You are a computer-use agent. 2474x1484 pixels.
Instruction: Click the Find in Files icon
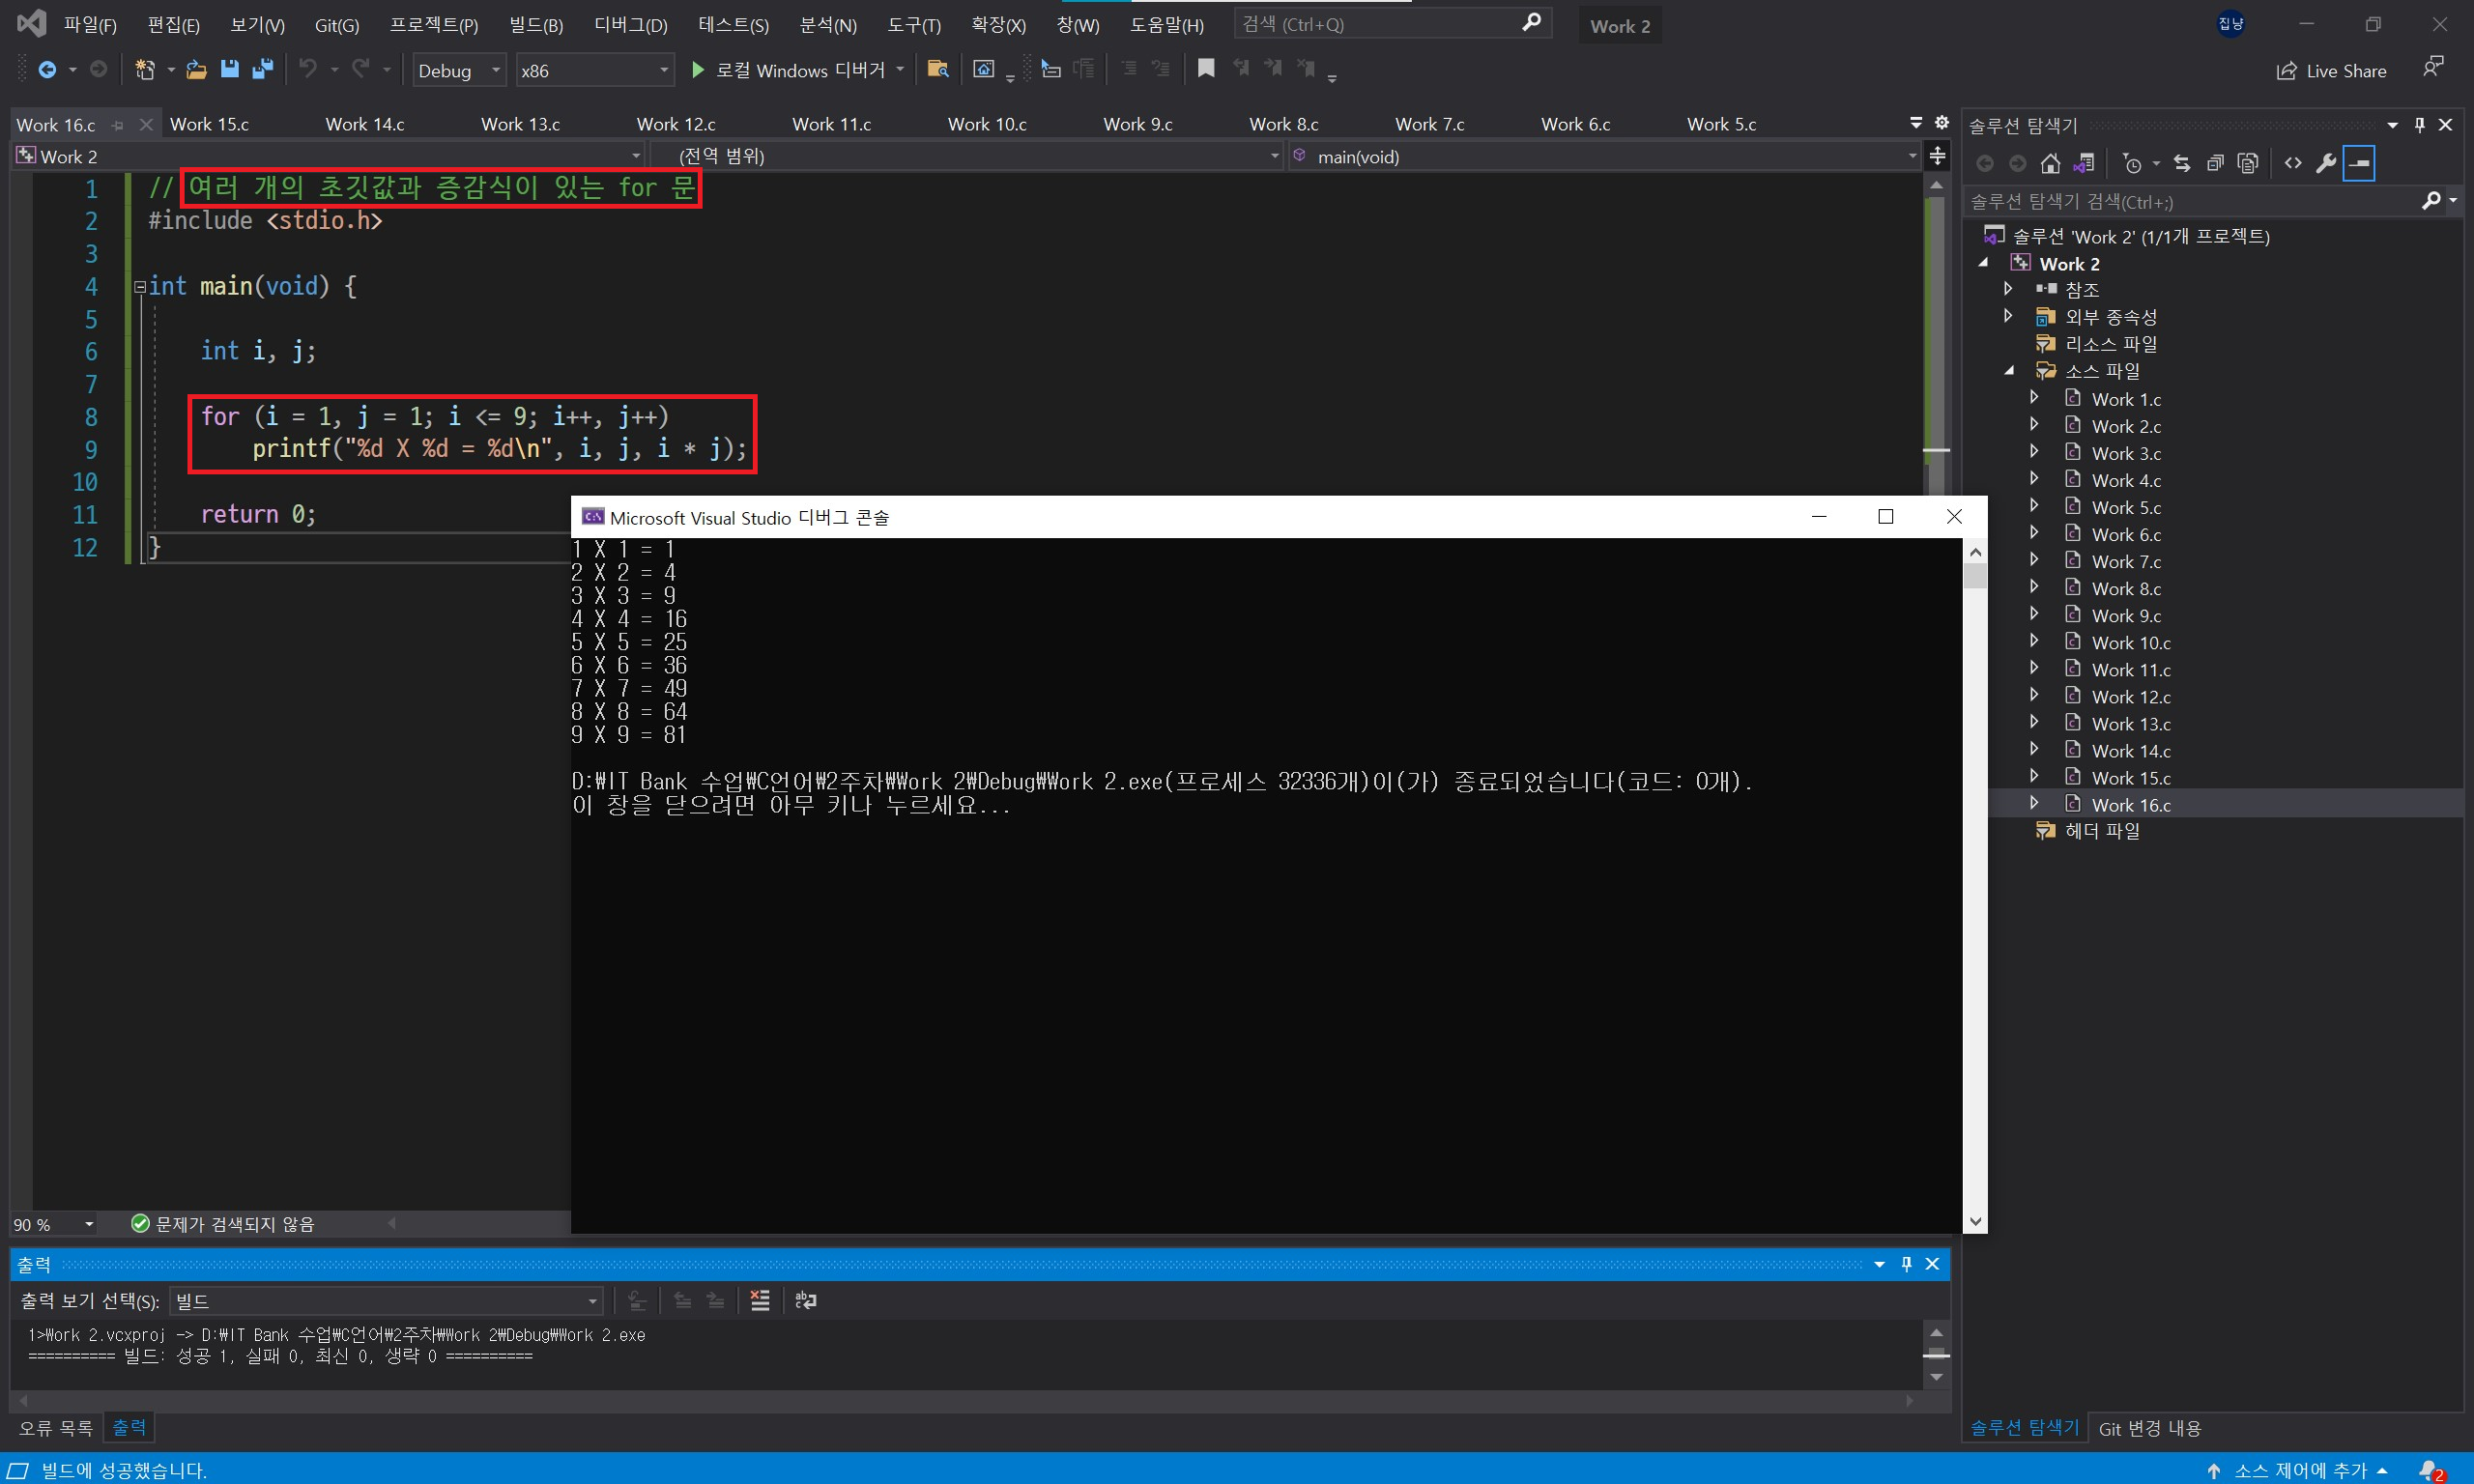pyautogui.click(x=937, y=69)
